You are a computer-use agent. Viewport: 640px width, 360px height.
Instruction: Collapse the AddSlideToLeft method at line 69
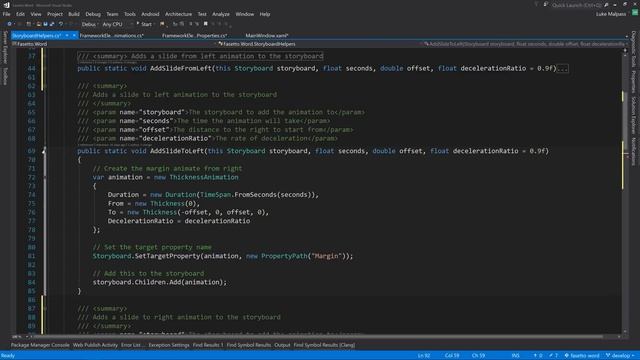44,151
